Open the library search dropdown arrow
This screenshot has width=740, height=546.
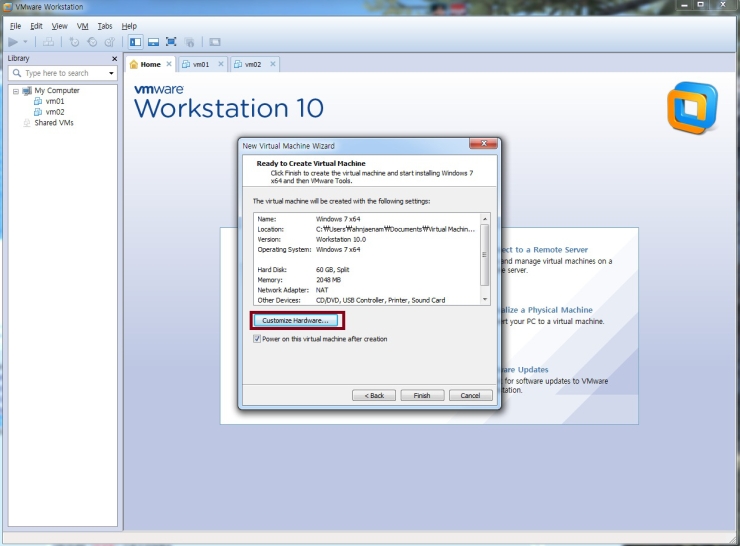tap(111, 73)
